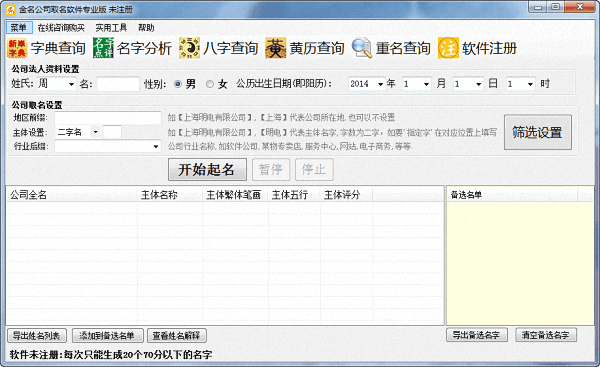
Task: Click the 软件注册 orange icon
Action: (448, 48)
